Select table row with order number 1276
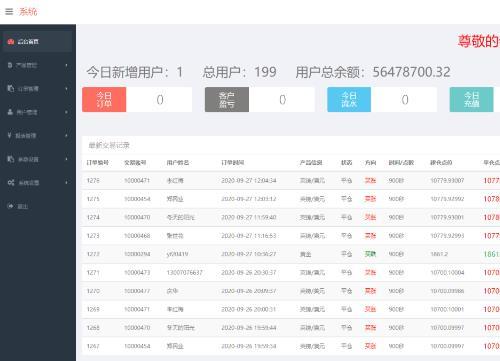Viewport: 500px width, 361px height. tap(291, 181)
